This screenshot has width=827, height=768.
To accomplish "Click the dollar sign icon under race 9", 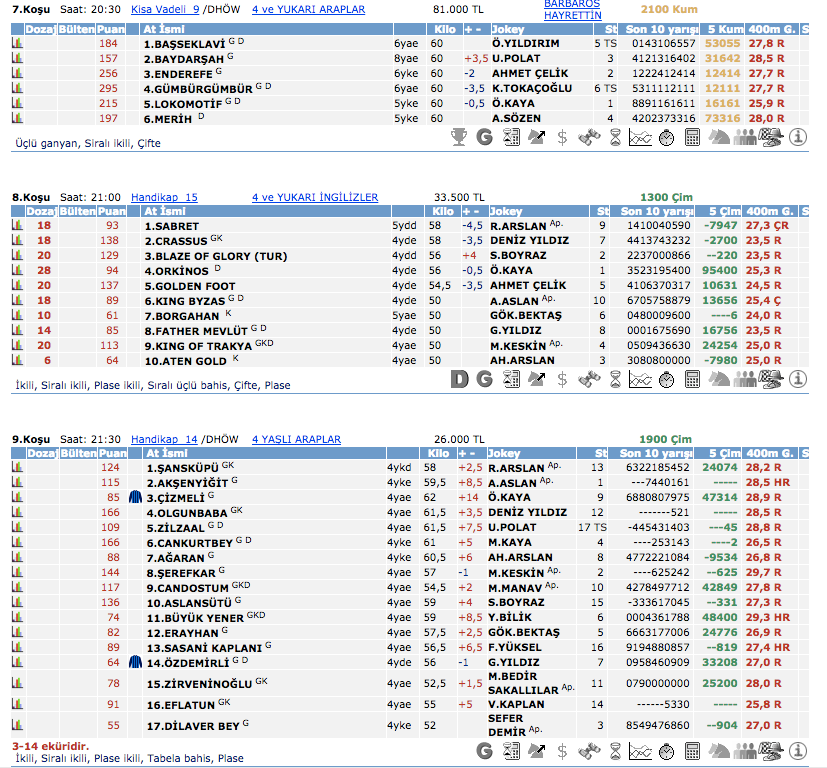I will click(563, 753).
